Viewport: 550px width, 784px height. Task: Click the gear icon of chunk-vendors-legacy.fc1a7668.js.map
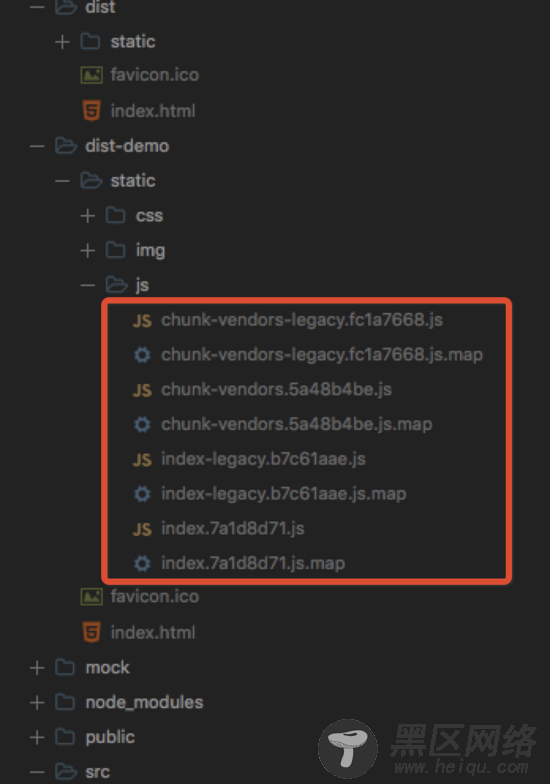coord(142,355)
